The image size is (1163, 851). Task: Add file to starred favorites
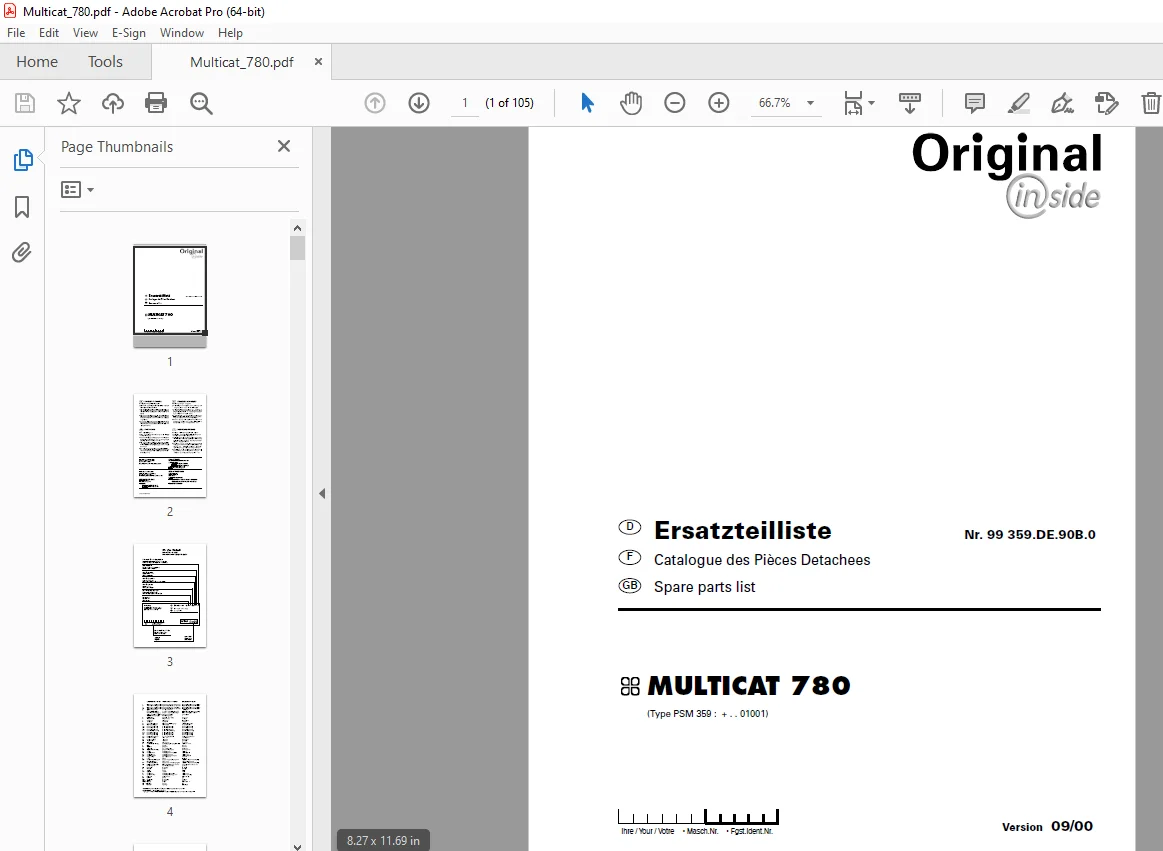[68, 102]
